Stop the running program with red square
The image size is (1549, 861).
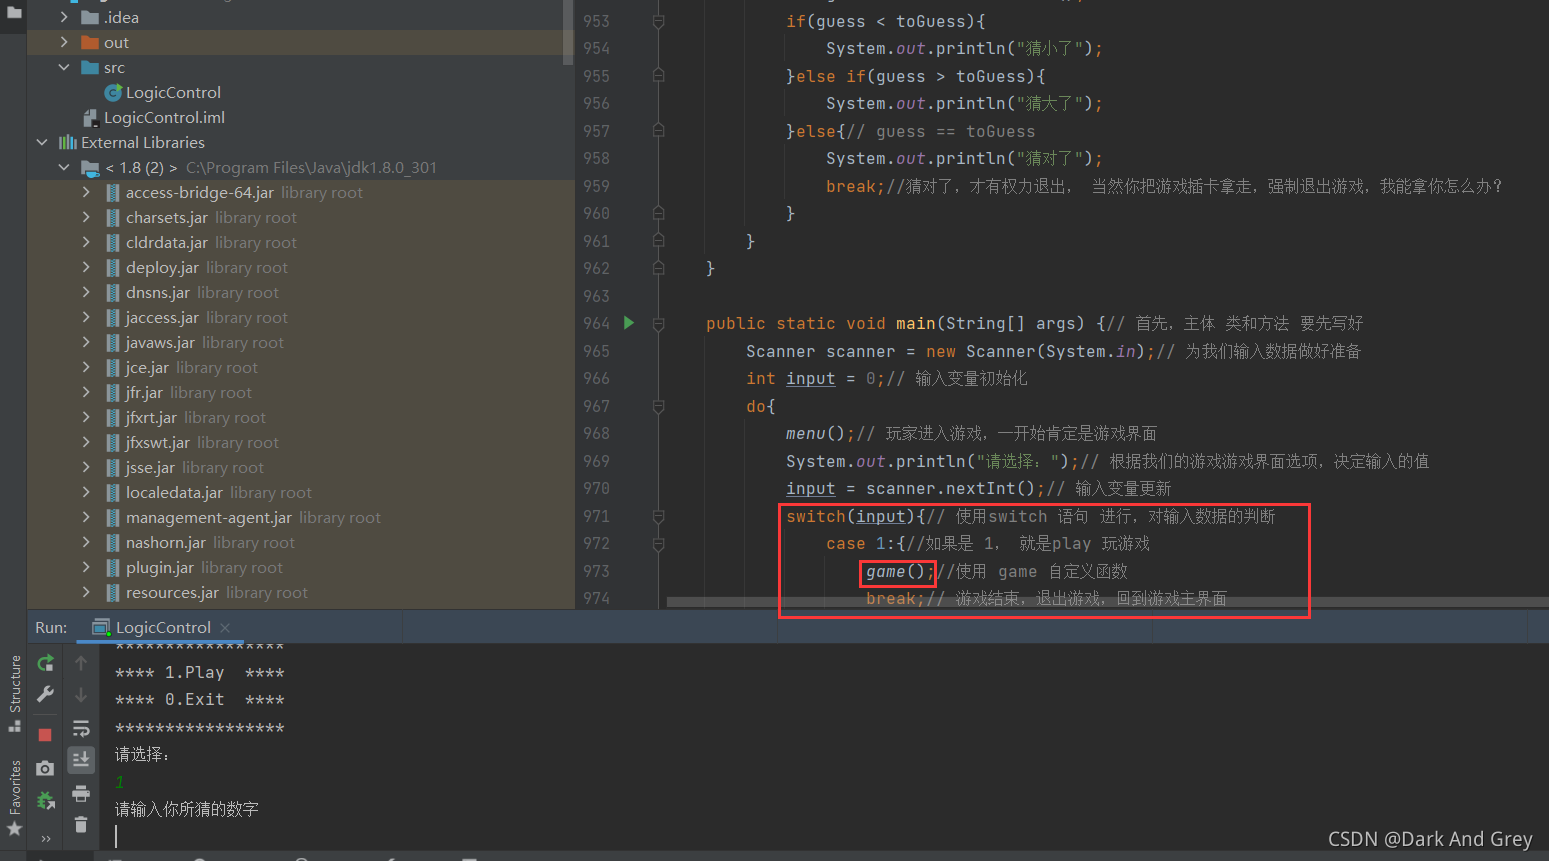click(x=45, y=735)
